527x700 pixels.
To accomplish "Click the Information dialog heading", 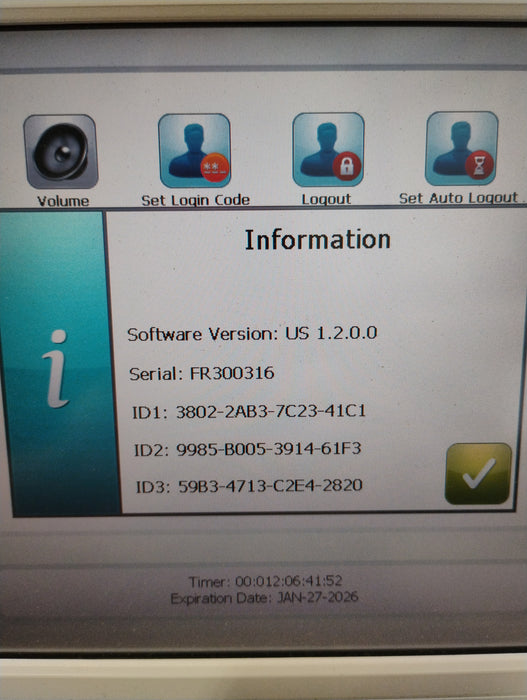I will [x=318, y=240].
